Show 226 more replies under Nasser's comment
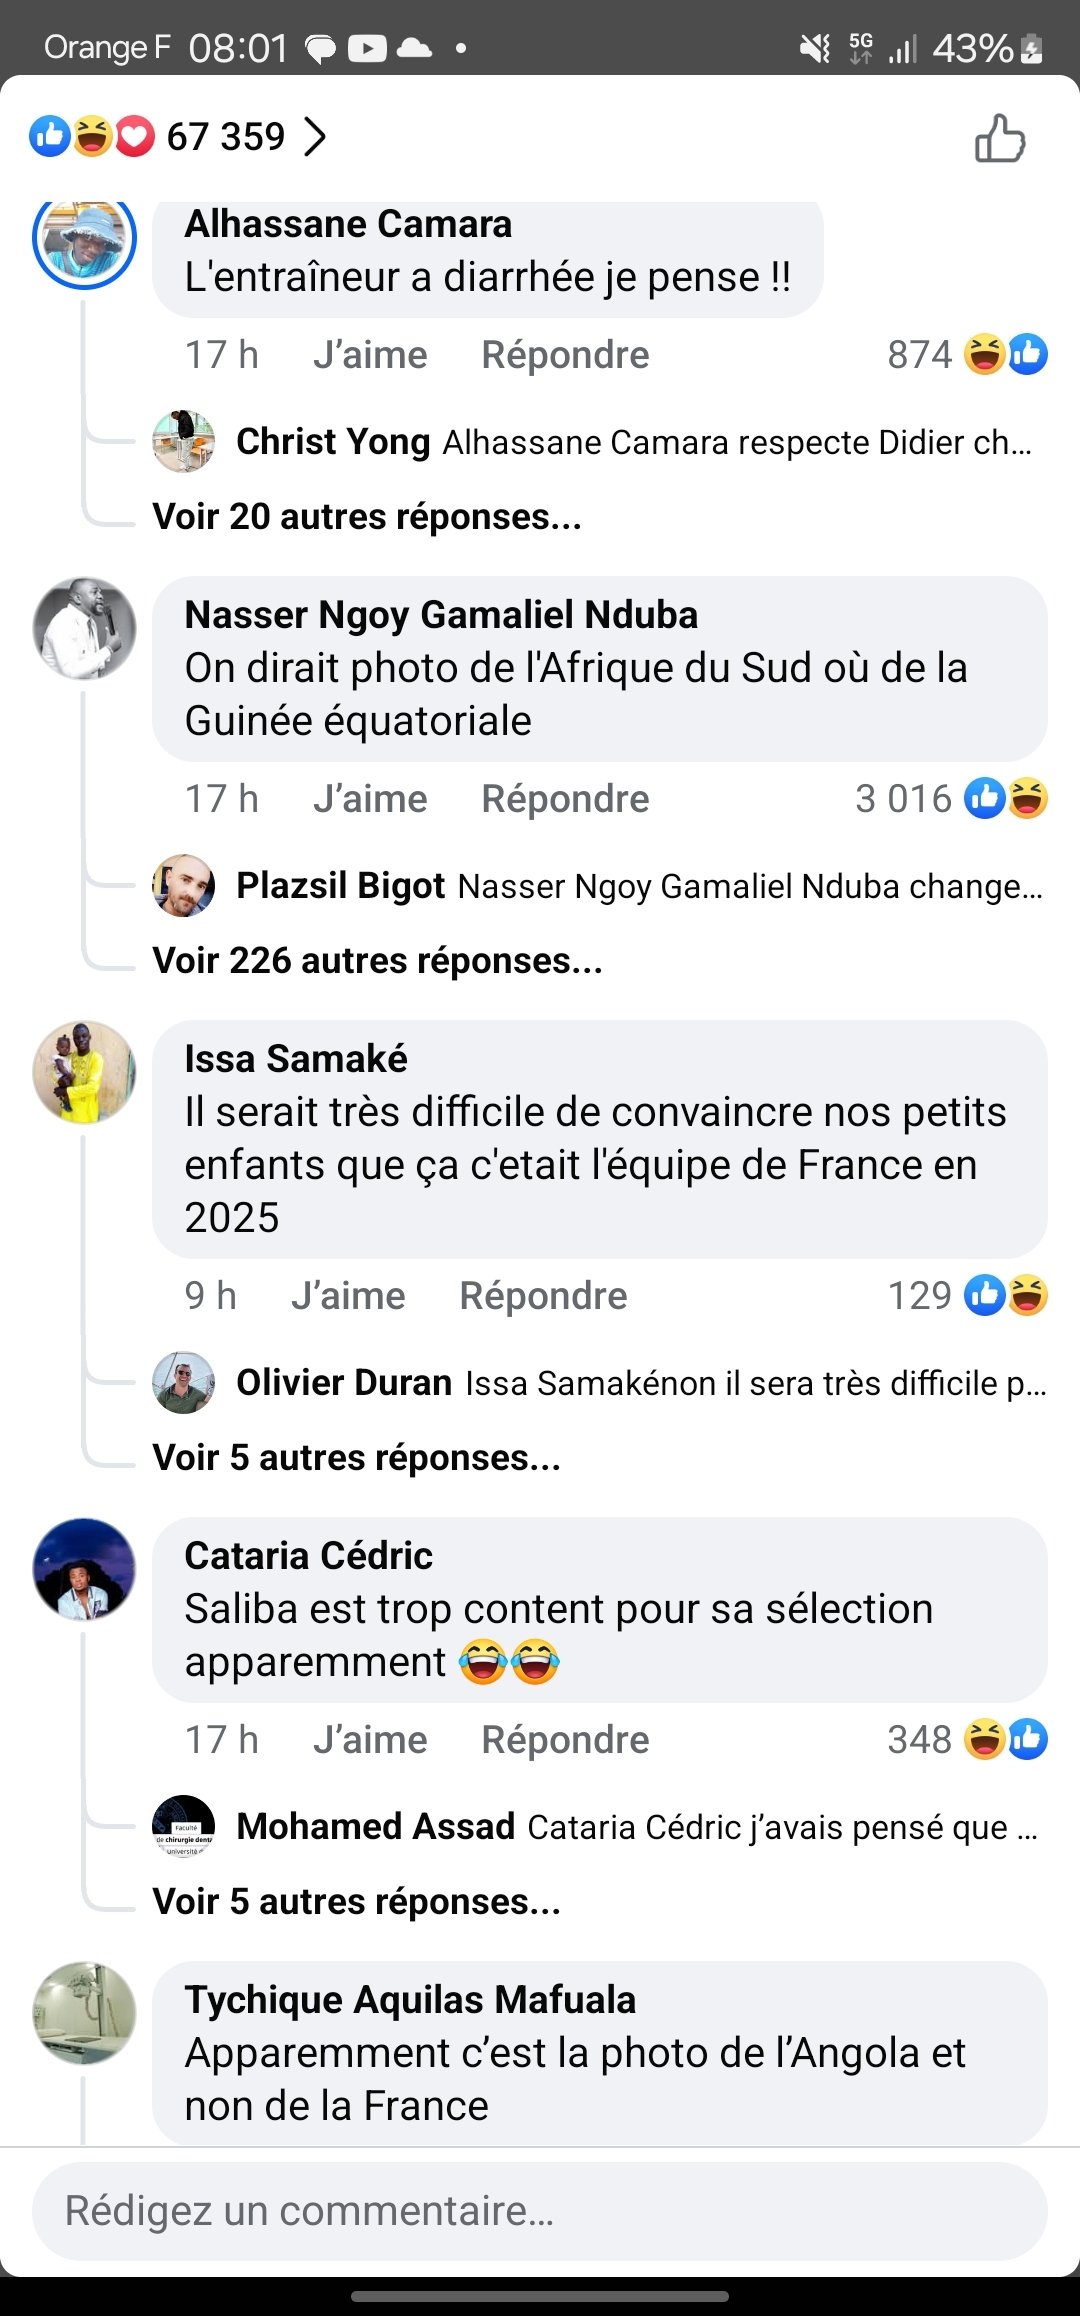Screen dimensions: 1080x2316 pyautogui.click(x=376, y=960)
